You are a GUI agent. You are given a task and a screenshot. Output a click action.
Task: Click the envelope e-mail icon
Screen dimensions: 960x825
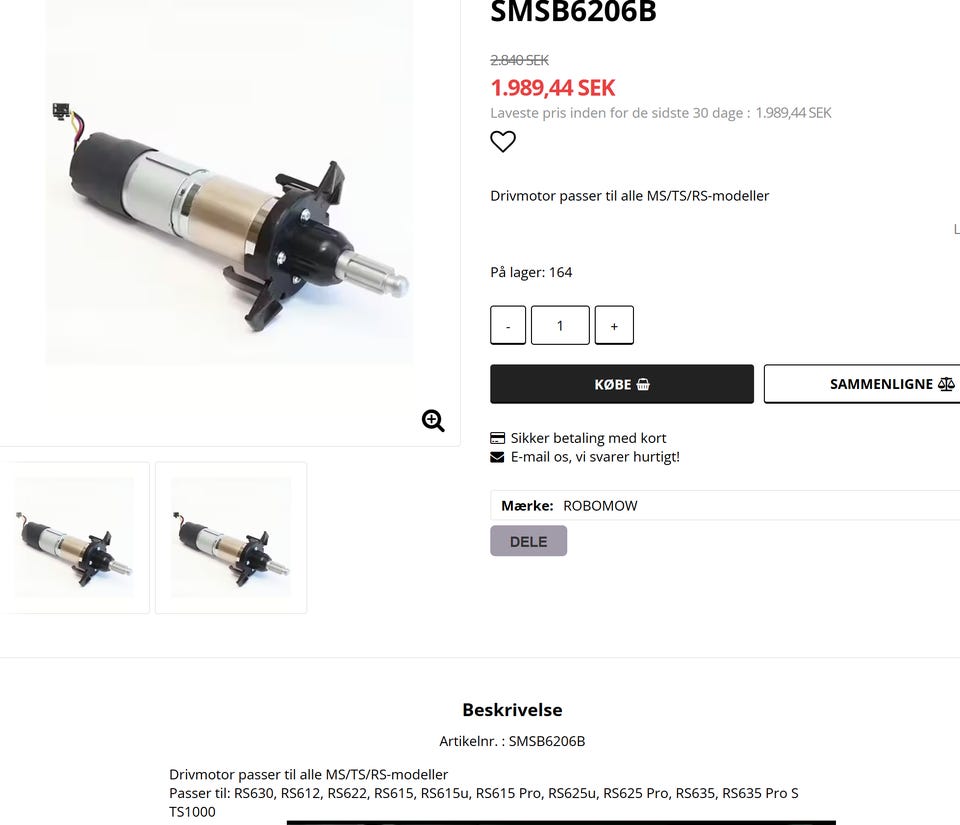[x=497, y=457]
